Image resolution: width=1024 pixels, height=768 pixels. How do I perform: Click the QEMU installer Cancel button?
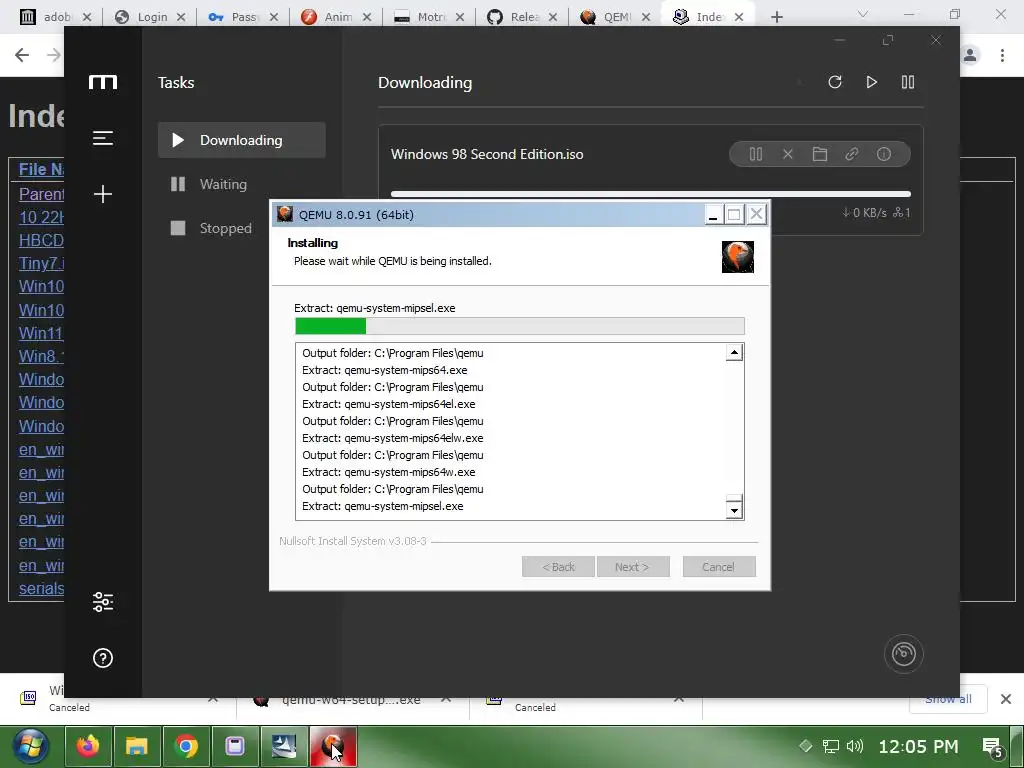[x=719, y=567]
